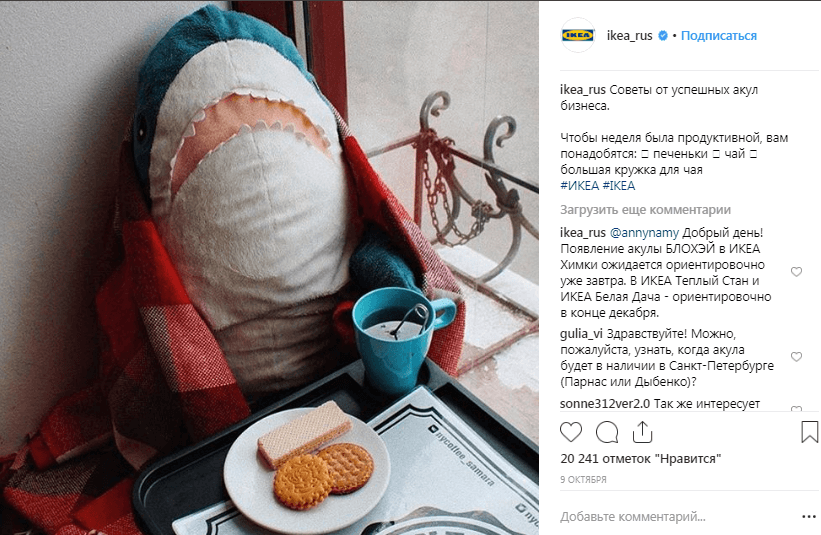821x535 pixels.
Task: Like the post with the heart icon
Action: pyautogui.click(x=571, y=432)
